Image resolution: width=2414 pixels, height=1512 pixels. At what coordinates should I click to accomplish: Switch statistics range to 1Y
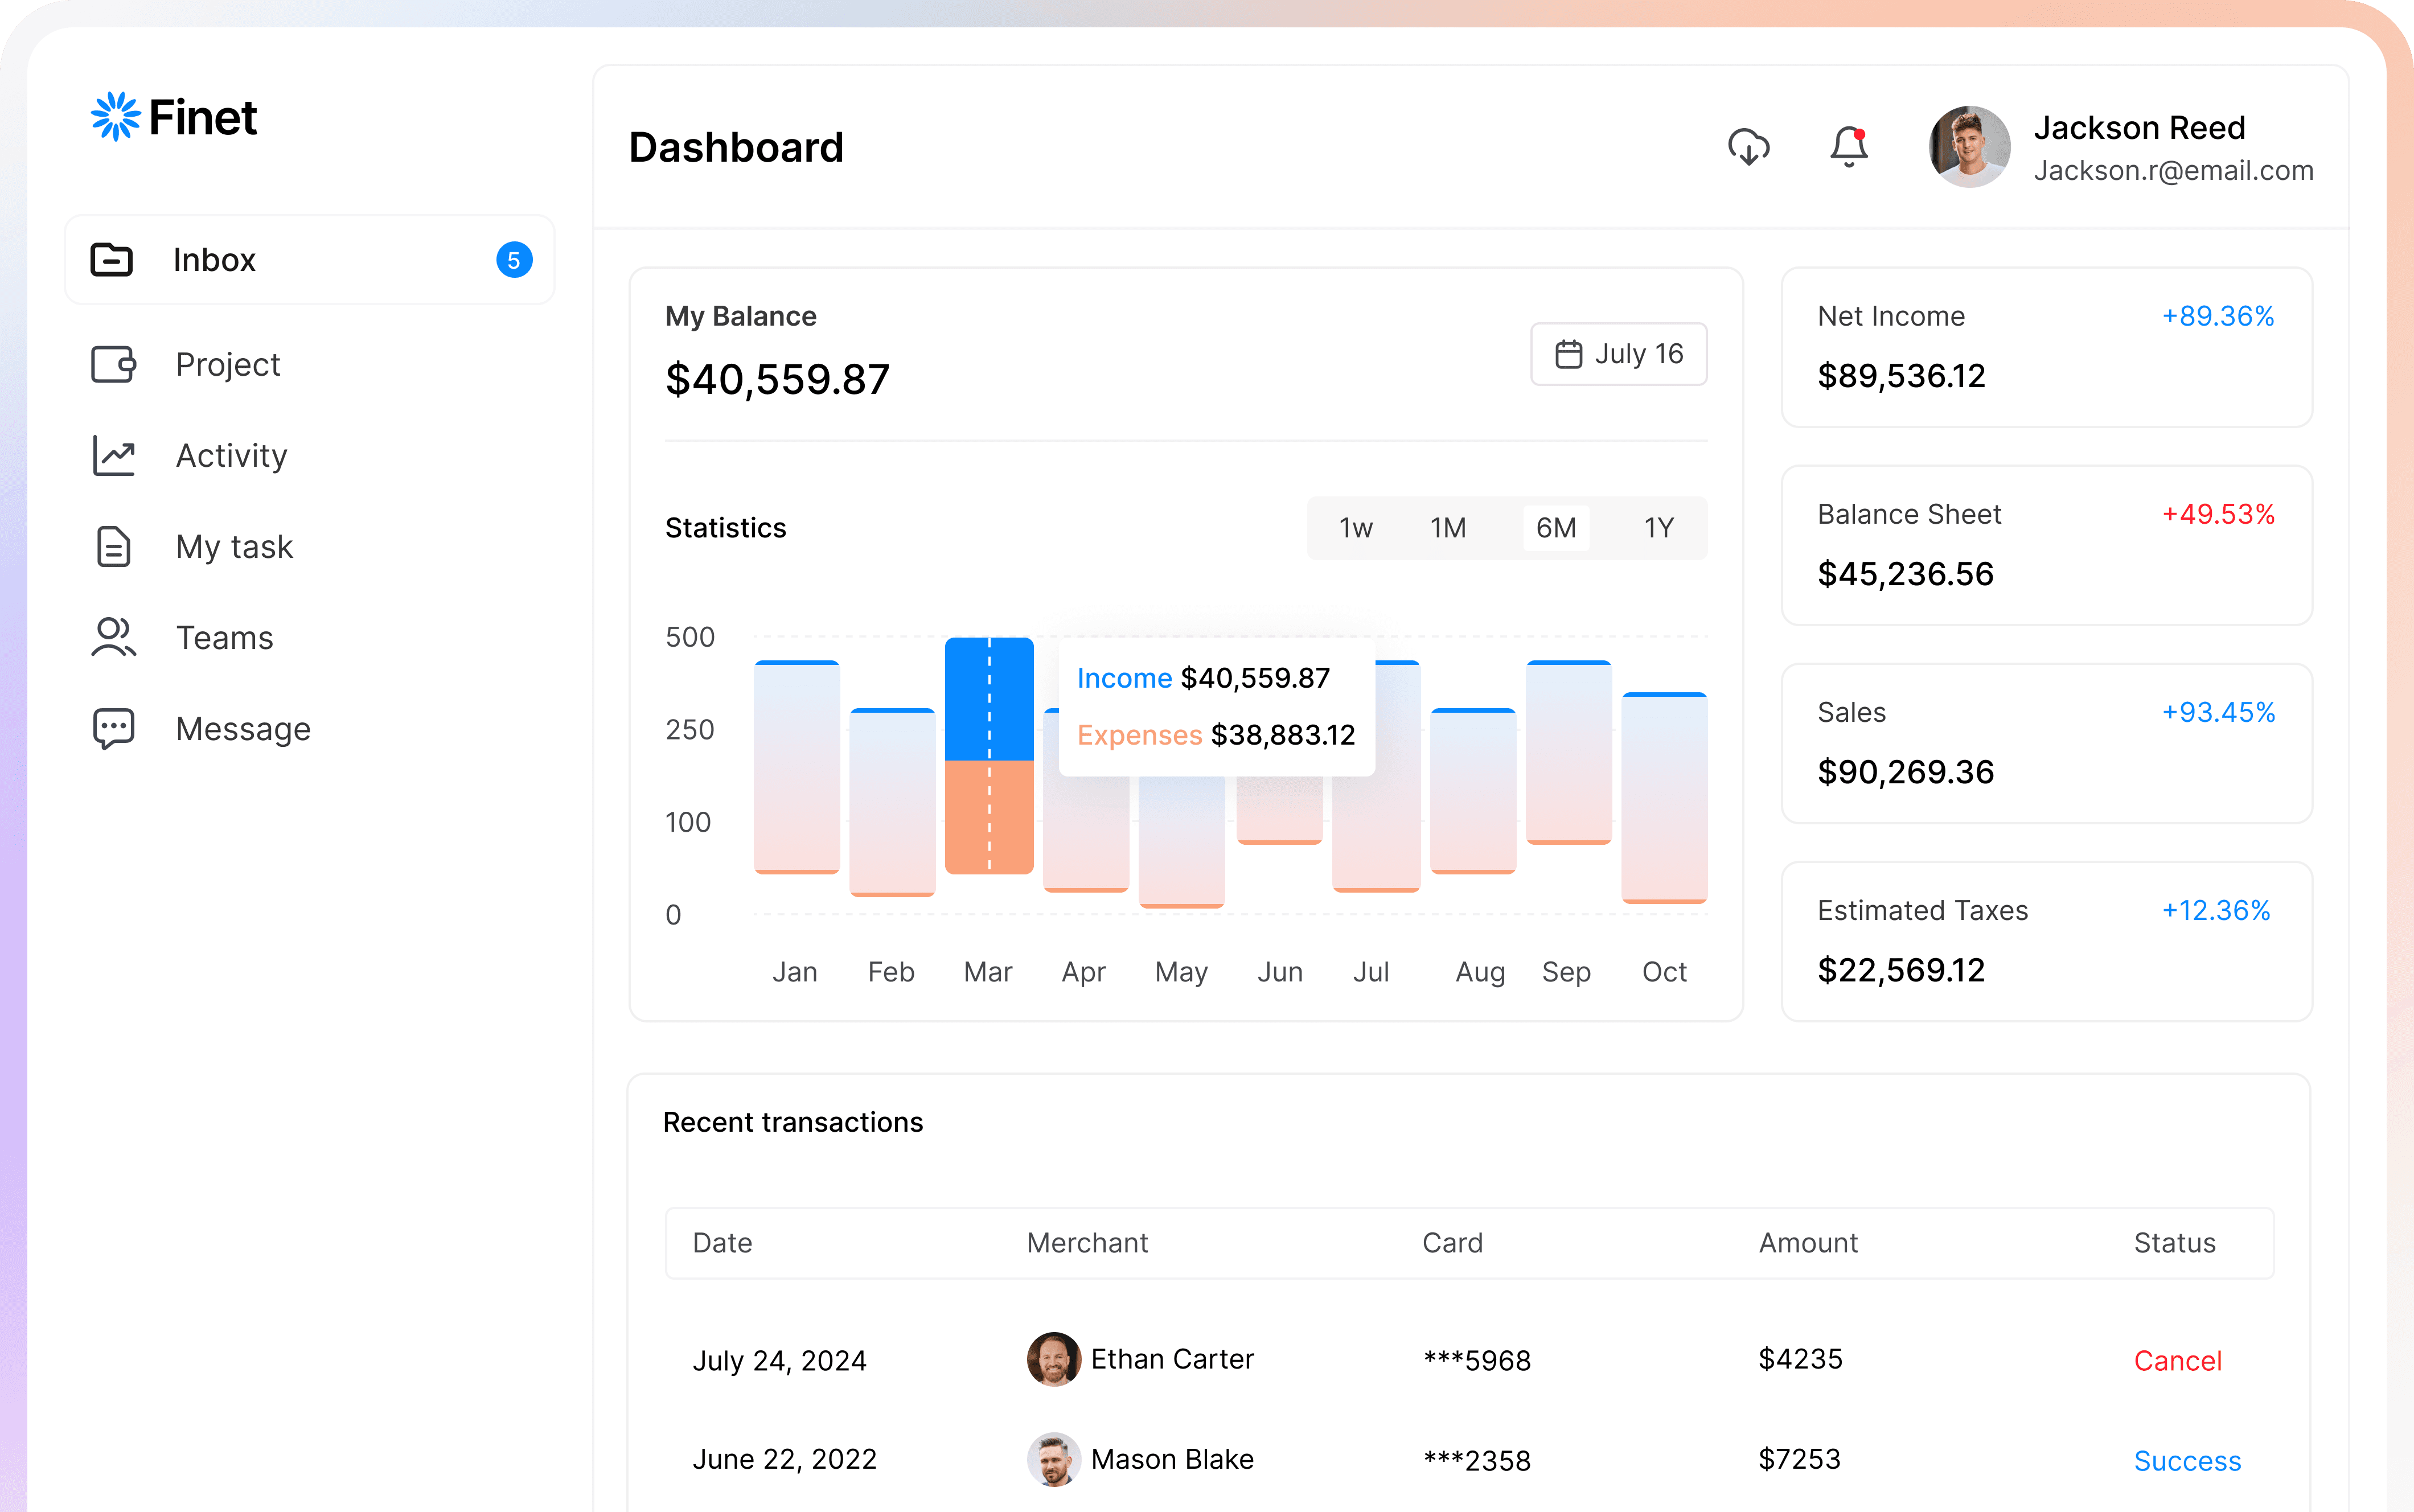click(x=1659, y=528)
